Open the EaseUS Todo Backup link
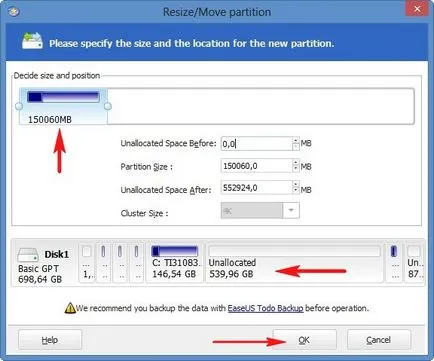The width and height of the screenshot is (434, 361). [x=265, y=308]
